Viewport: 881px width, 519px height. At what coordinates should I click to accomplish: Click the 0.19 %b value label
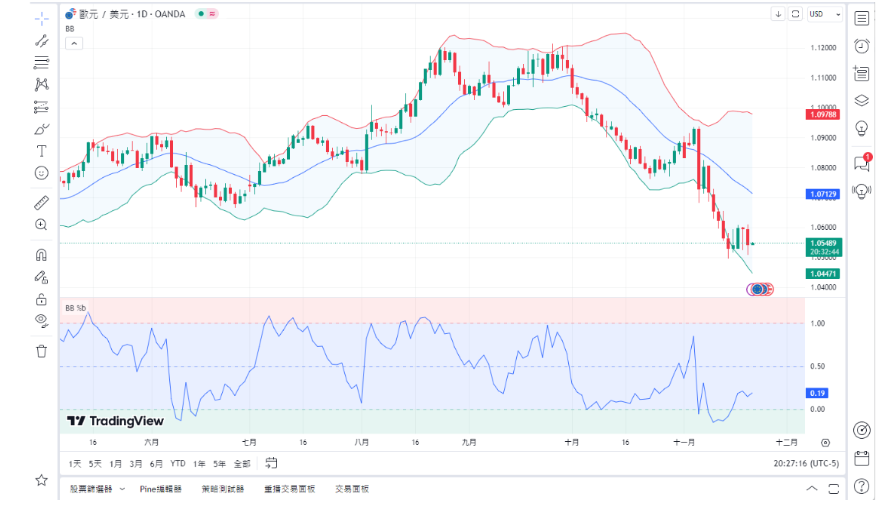point(818,393)
